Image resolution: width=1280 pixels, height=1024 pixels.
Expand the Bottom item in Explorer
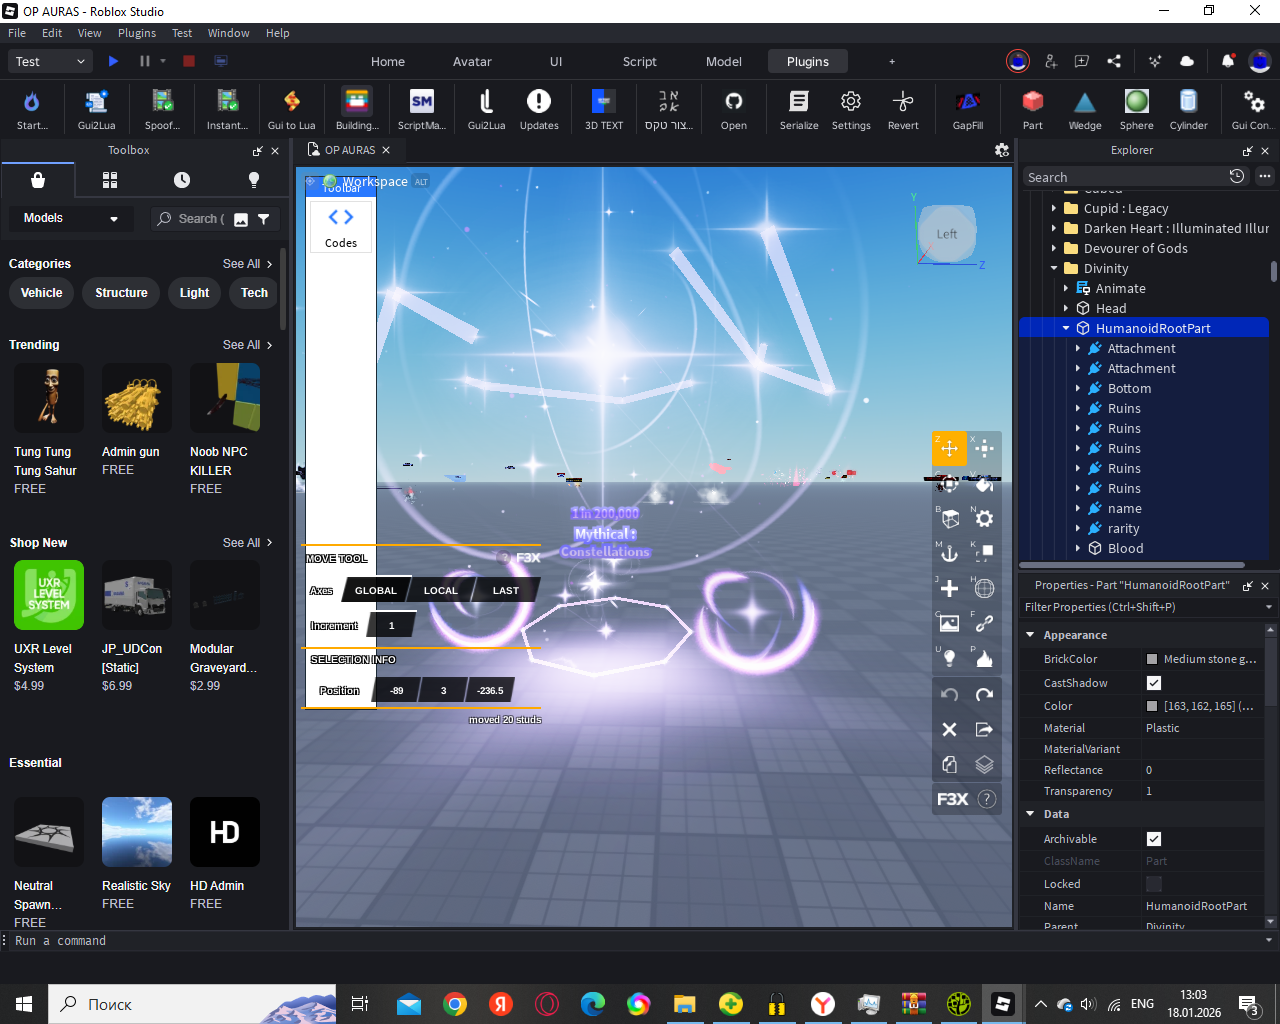click(x=1078, y=388)
